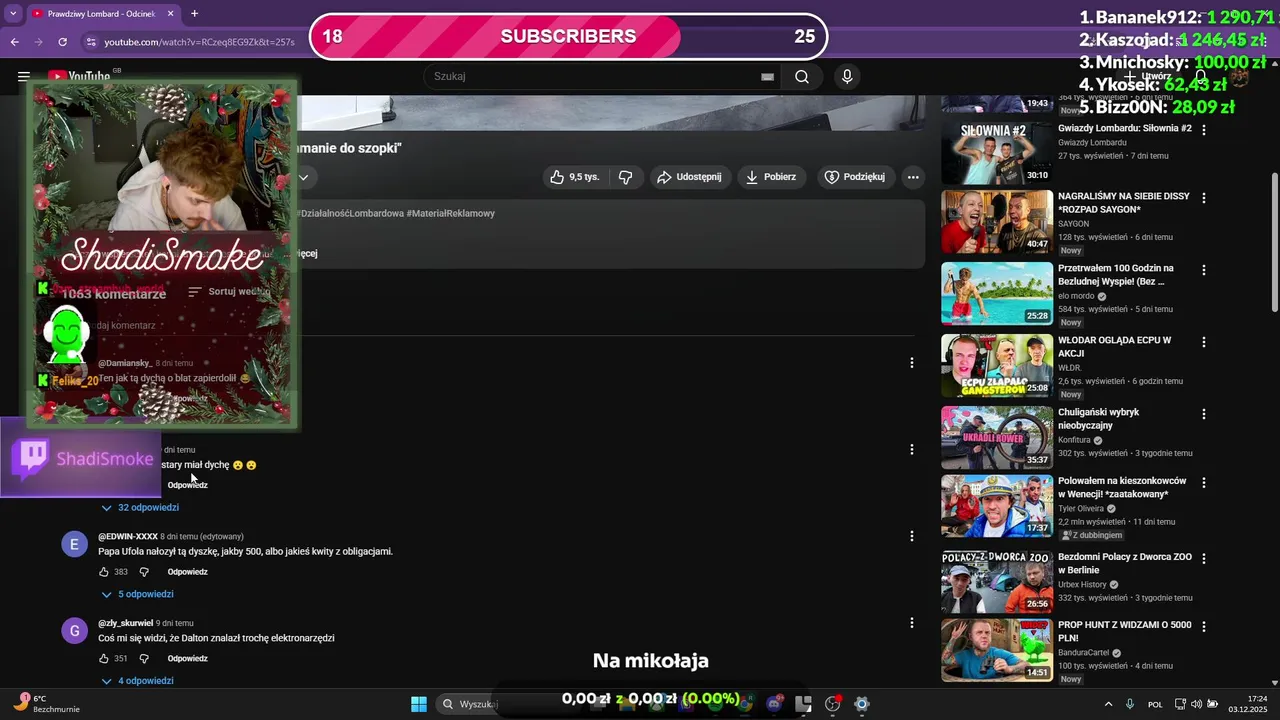Open the on-screen keyboard in search box
Image resolution: width=1280 pixels, height=720 pixels.
(767, 77)
